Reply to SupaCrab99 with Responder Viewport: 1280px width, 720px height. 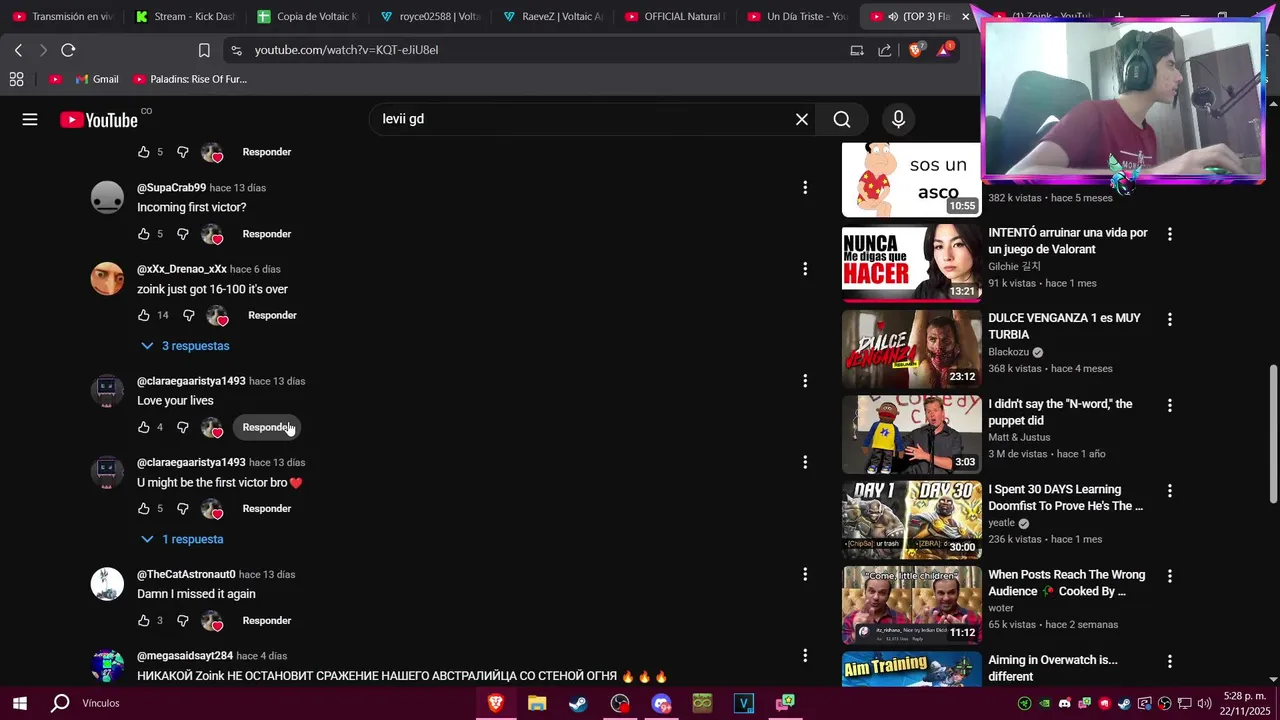(x=267, y=234)
